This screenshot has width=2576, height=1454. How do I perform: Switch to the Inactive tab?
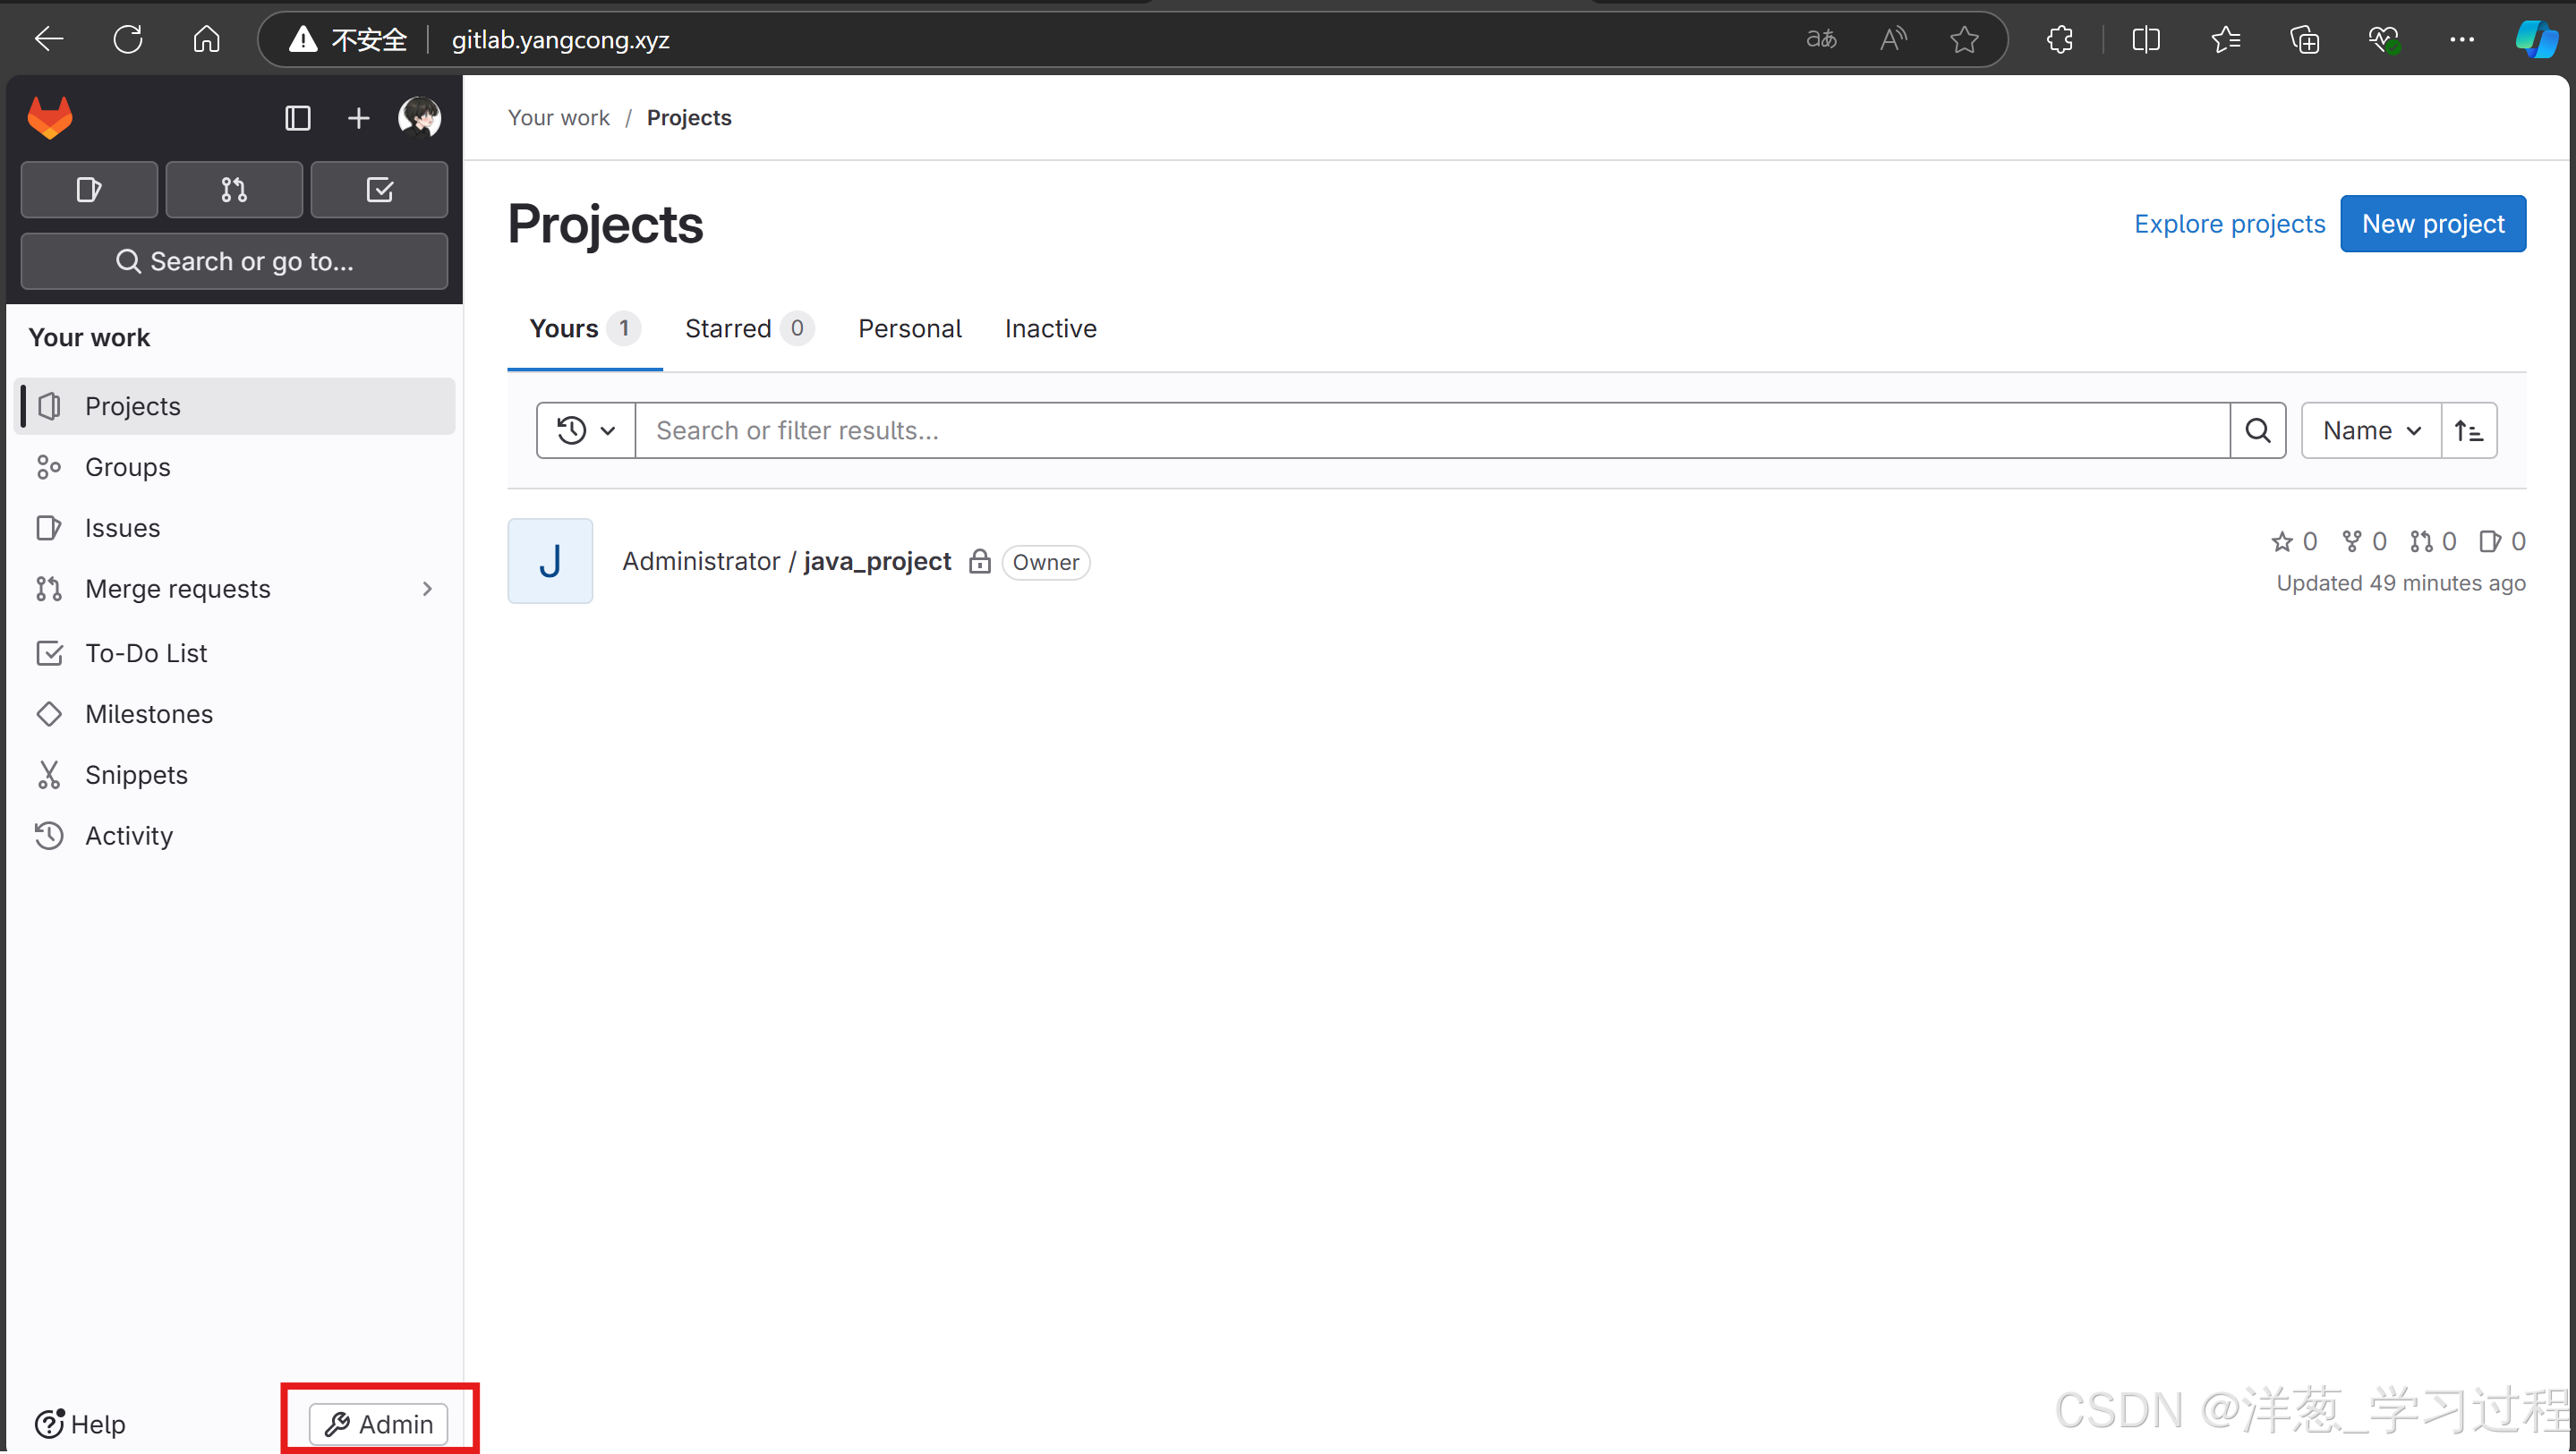(1050, 328)
